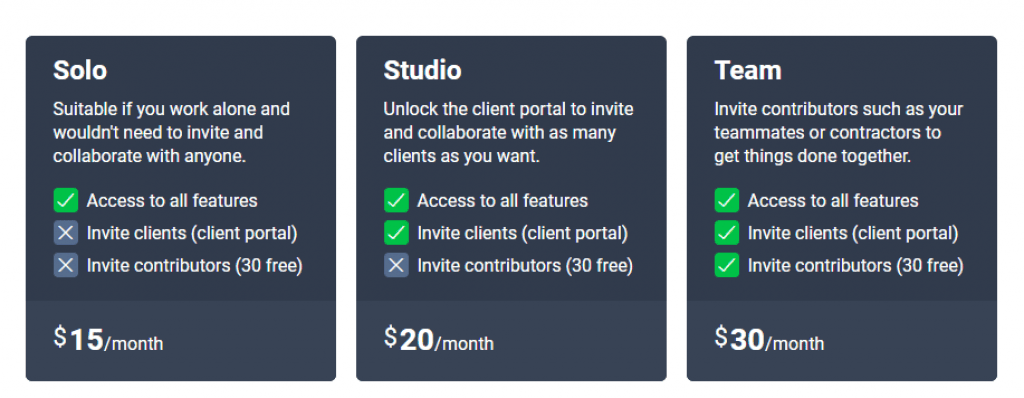
Task: Choose the $30/month Team price
Action: click(x=769, y=340)
